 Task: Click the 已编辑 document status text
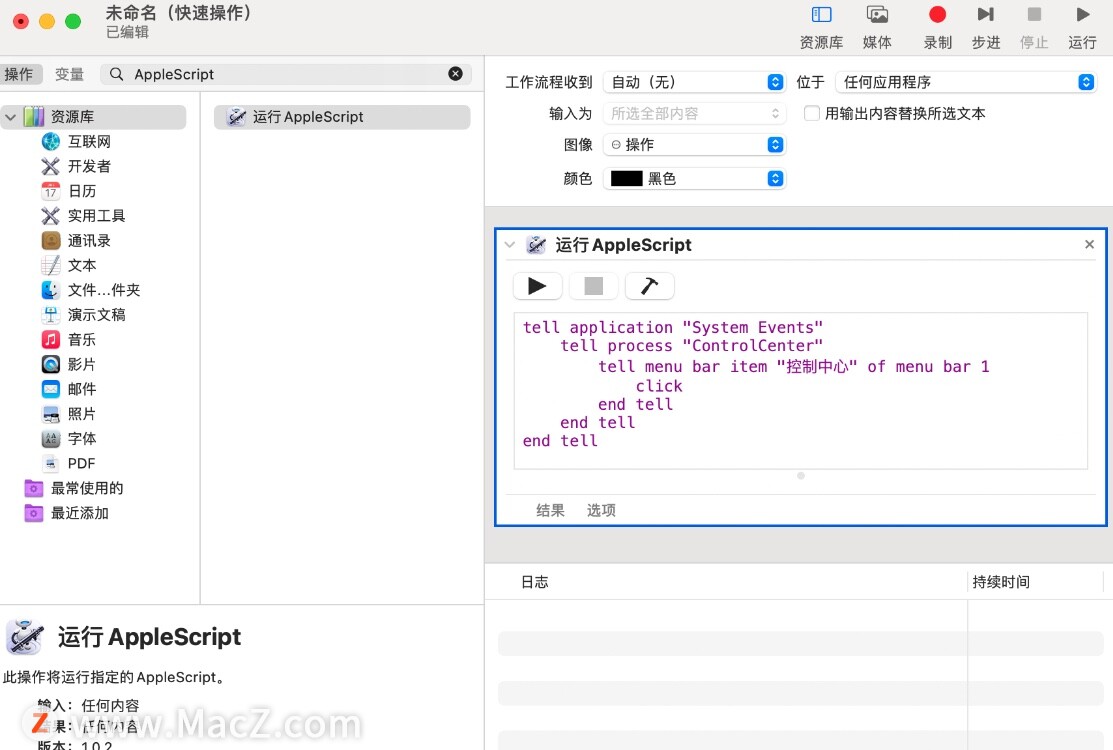click(x=128, y=32)
